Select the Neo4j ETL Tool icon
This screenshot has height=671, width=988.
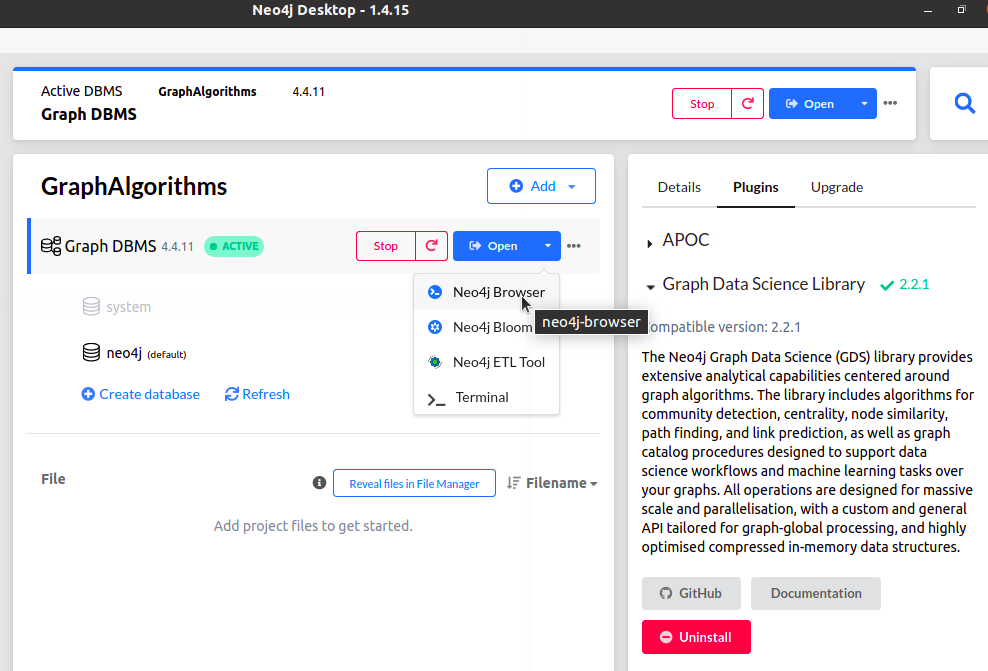[435, 362]
